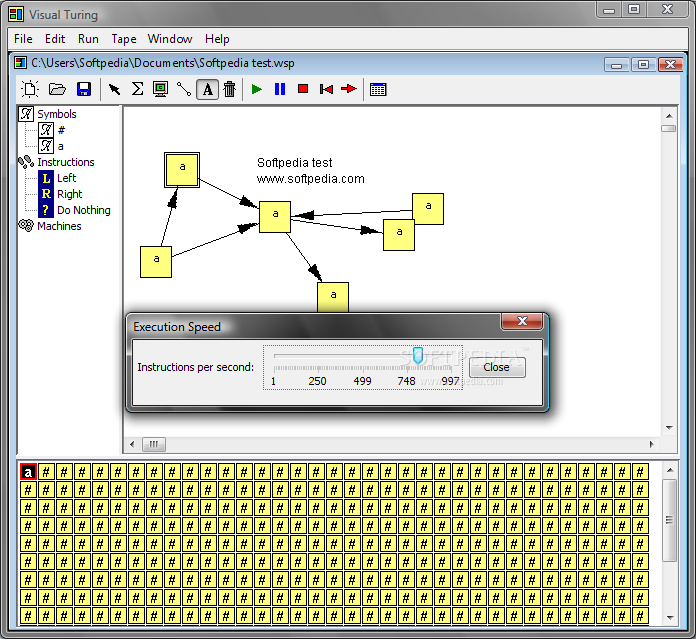Click the canvas horizontal scrollbar thumb
The image size is (696, 639).
pos(154,444)
